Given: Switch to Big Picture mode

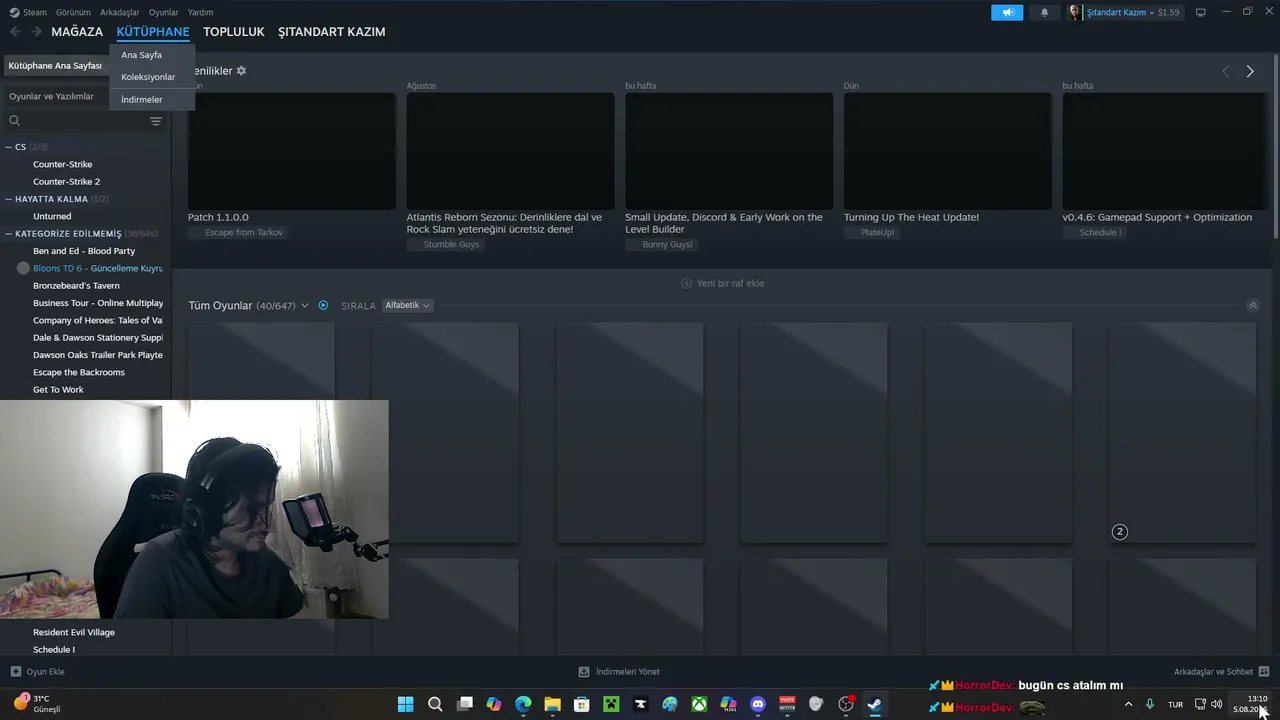Looking at the screenshot, I should (1201, 12).
